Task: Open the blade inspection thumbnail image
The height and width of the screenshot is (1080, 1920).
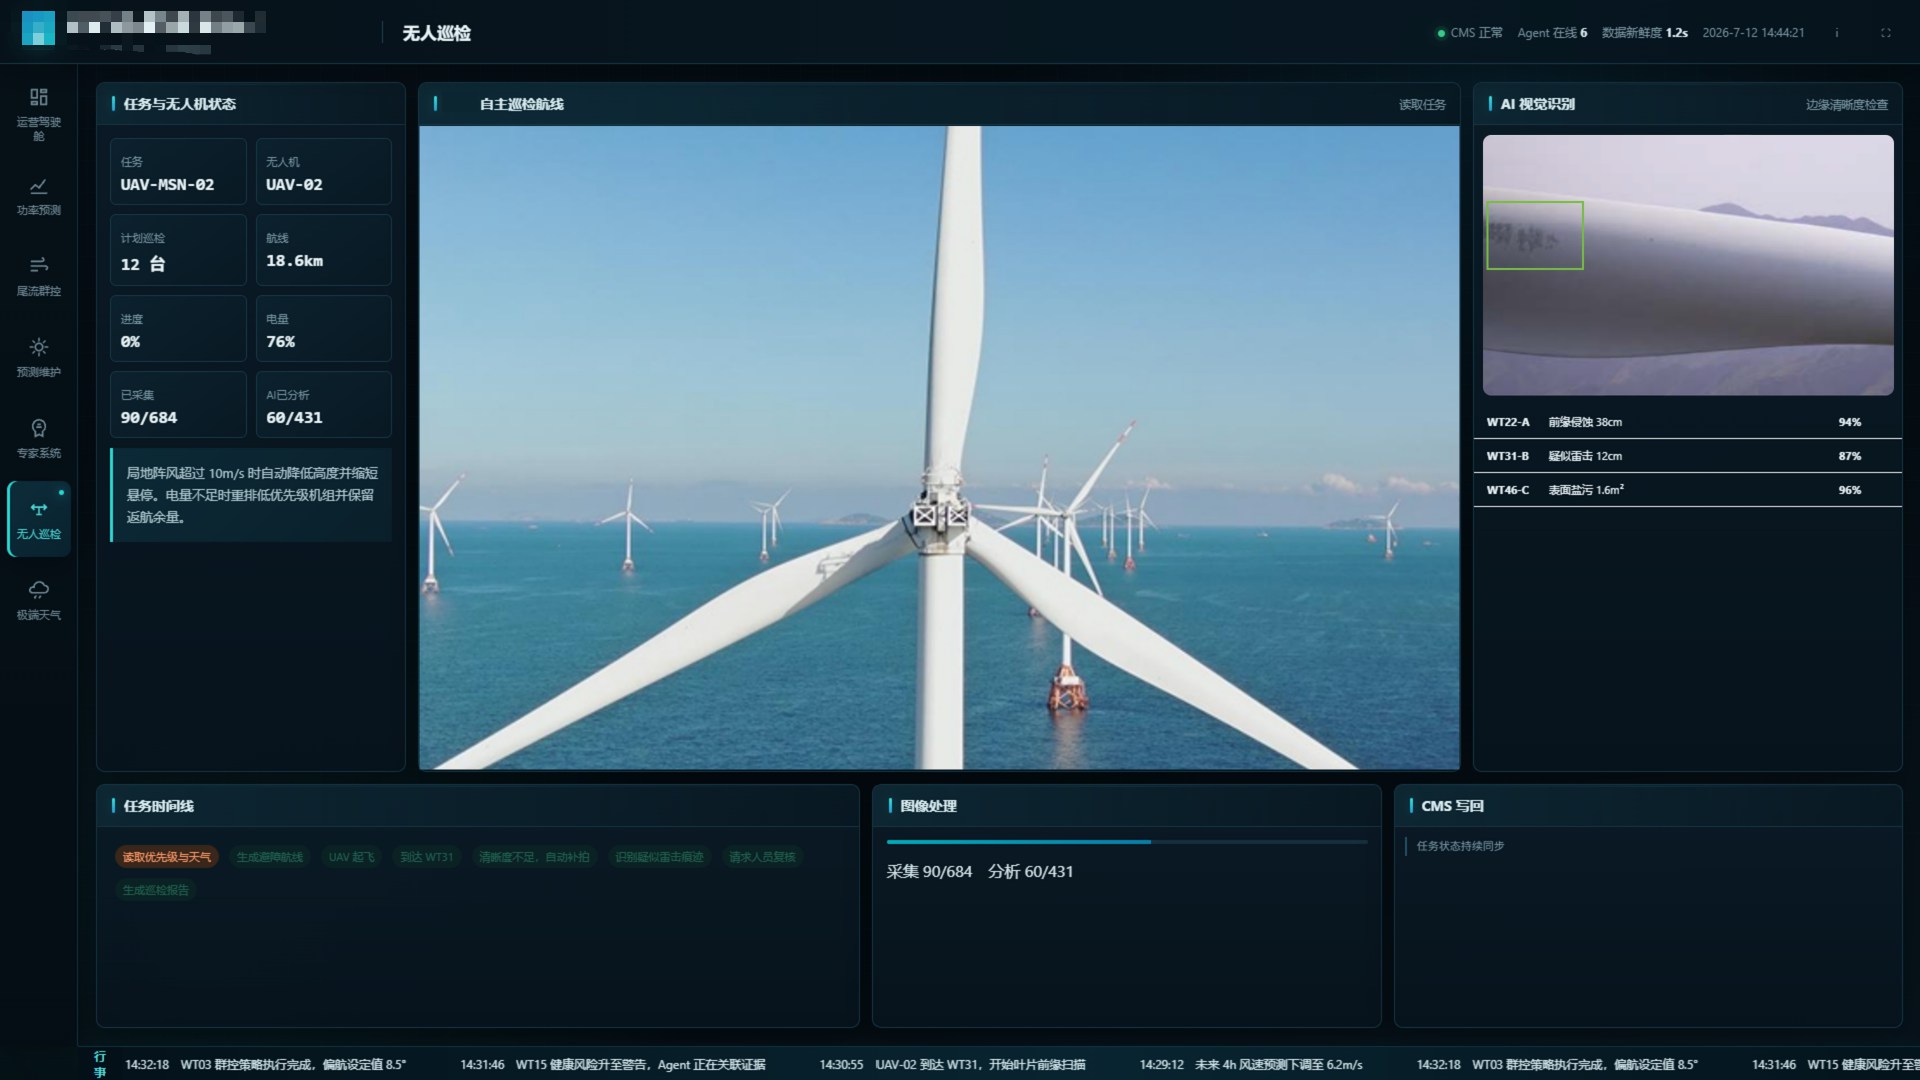Action: point(1688,265)
